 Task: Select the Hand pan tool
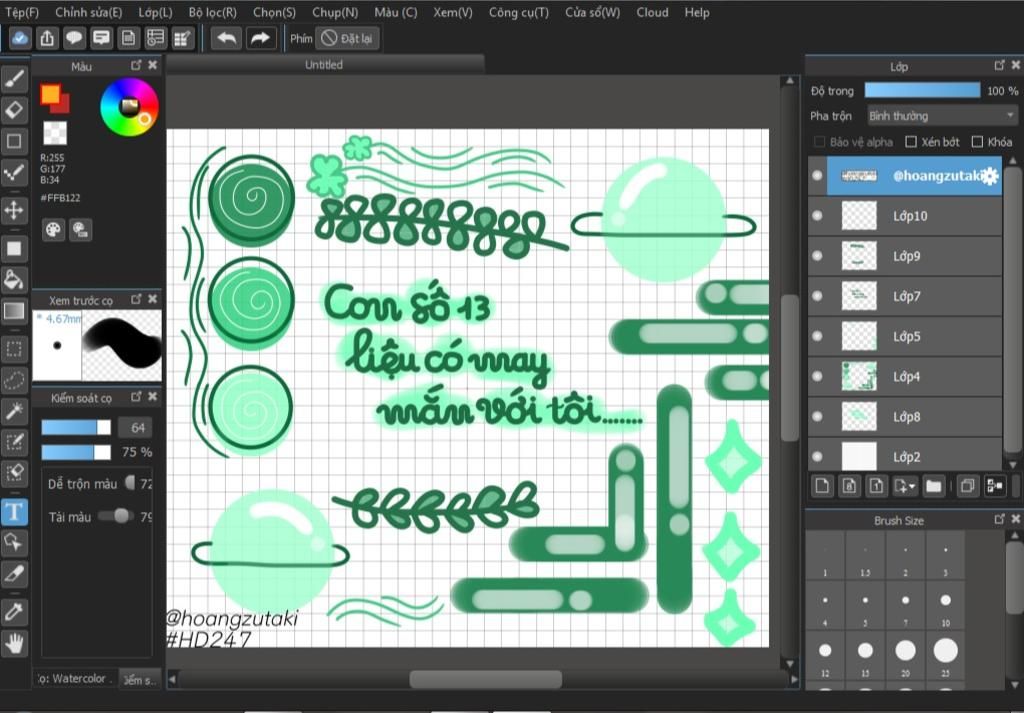tap(14, 644)
